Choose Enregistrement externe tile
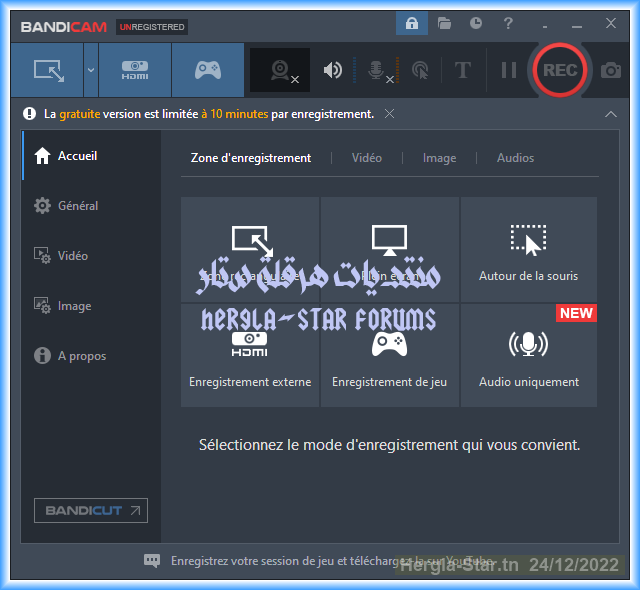Viewport: 640px width, 590px height. [x=250, y=355]
